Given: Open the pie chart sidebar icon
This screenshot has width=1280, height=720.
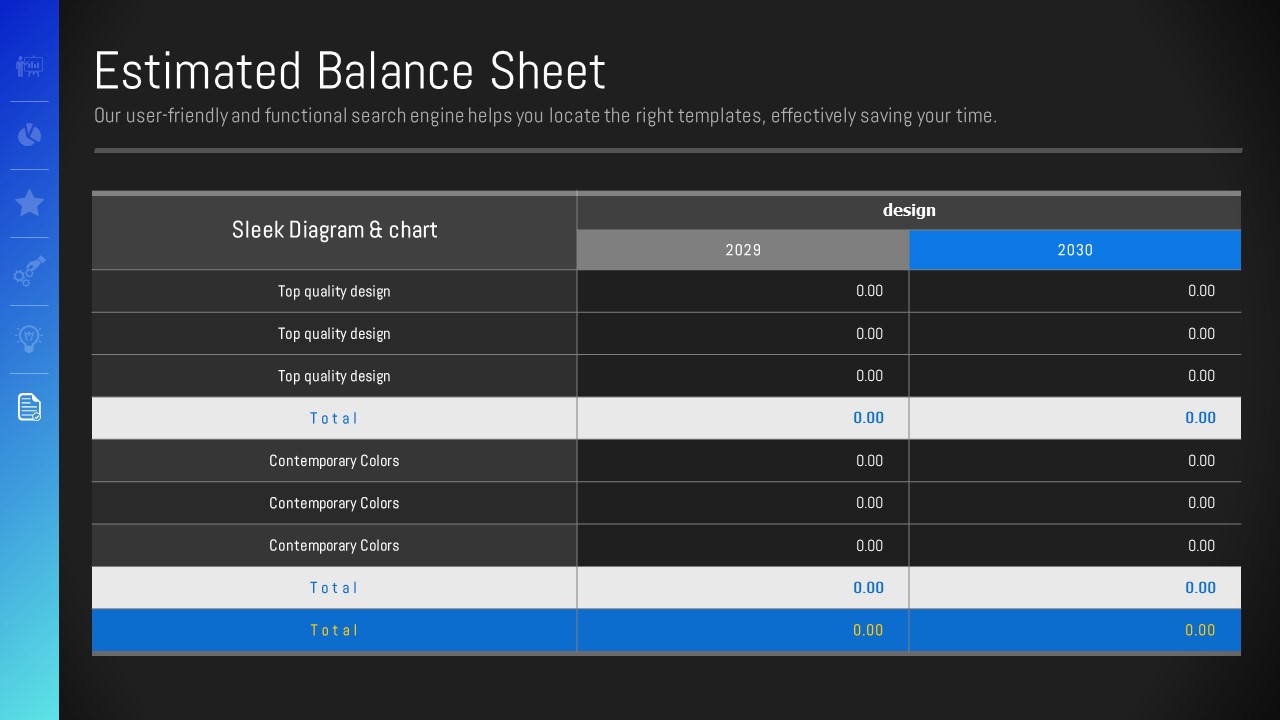Looking at the screenshot, I should coord(29,135).
